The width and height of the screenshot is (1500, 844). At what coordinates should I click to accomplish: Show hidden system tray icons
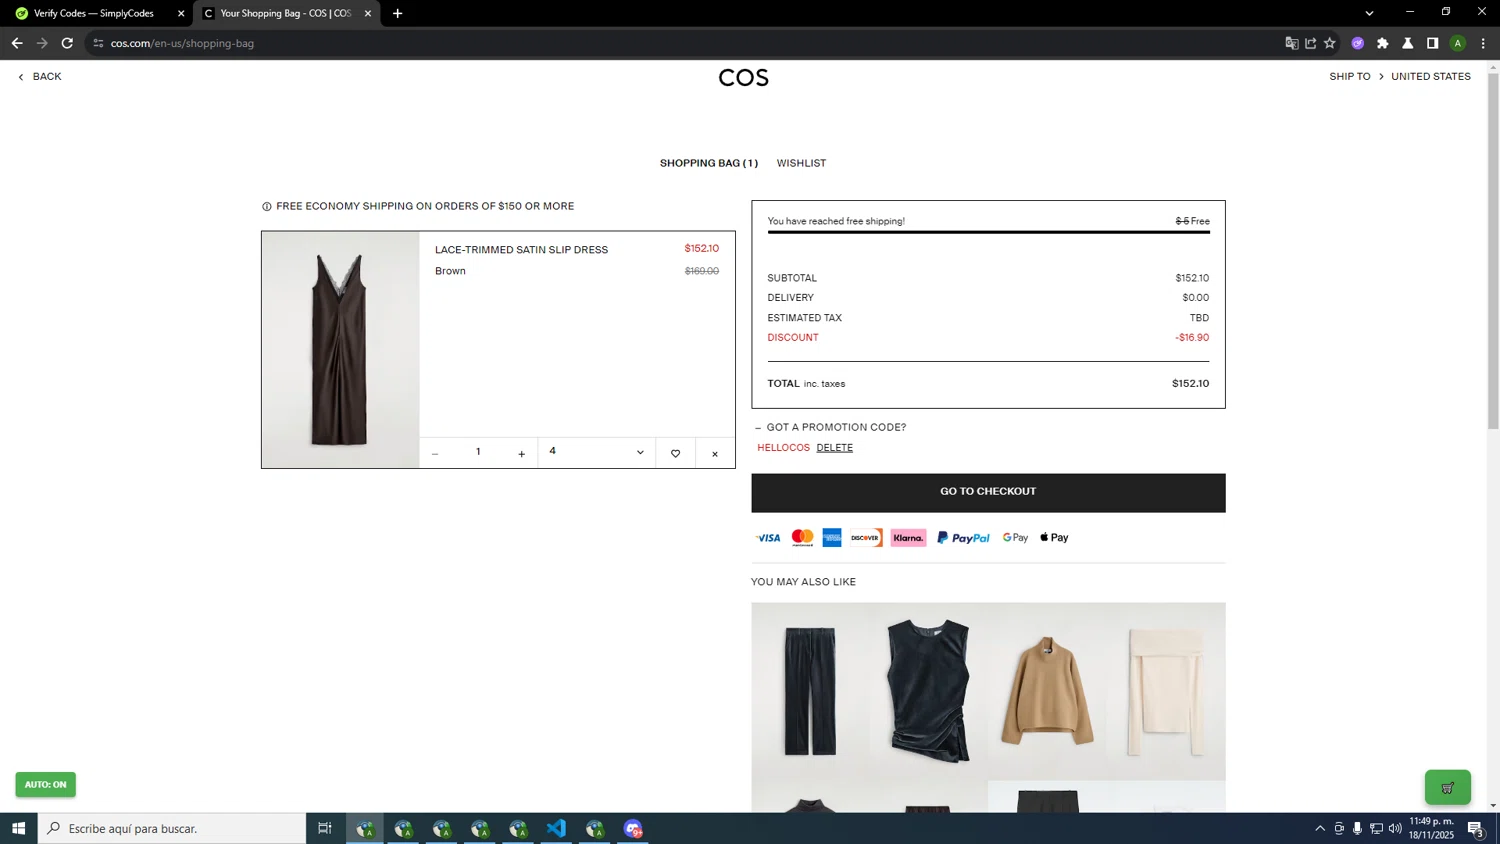point(1320,828)
